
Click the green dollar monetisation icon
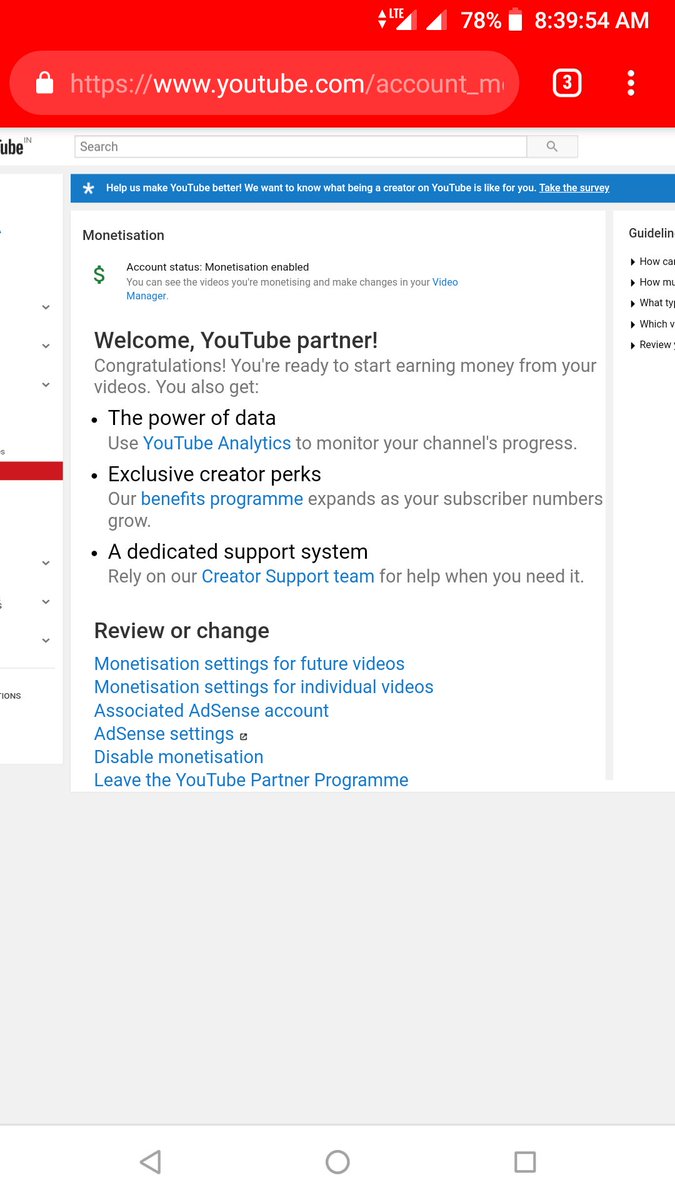(99, 275)
